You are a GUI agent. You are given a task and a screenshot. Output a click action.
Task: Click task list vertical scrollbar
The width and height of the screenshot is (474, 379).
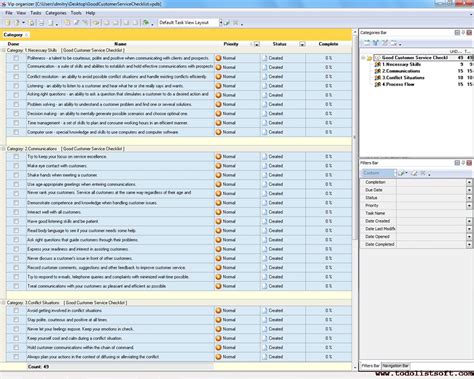pos(355,137)
